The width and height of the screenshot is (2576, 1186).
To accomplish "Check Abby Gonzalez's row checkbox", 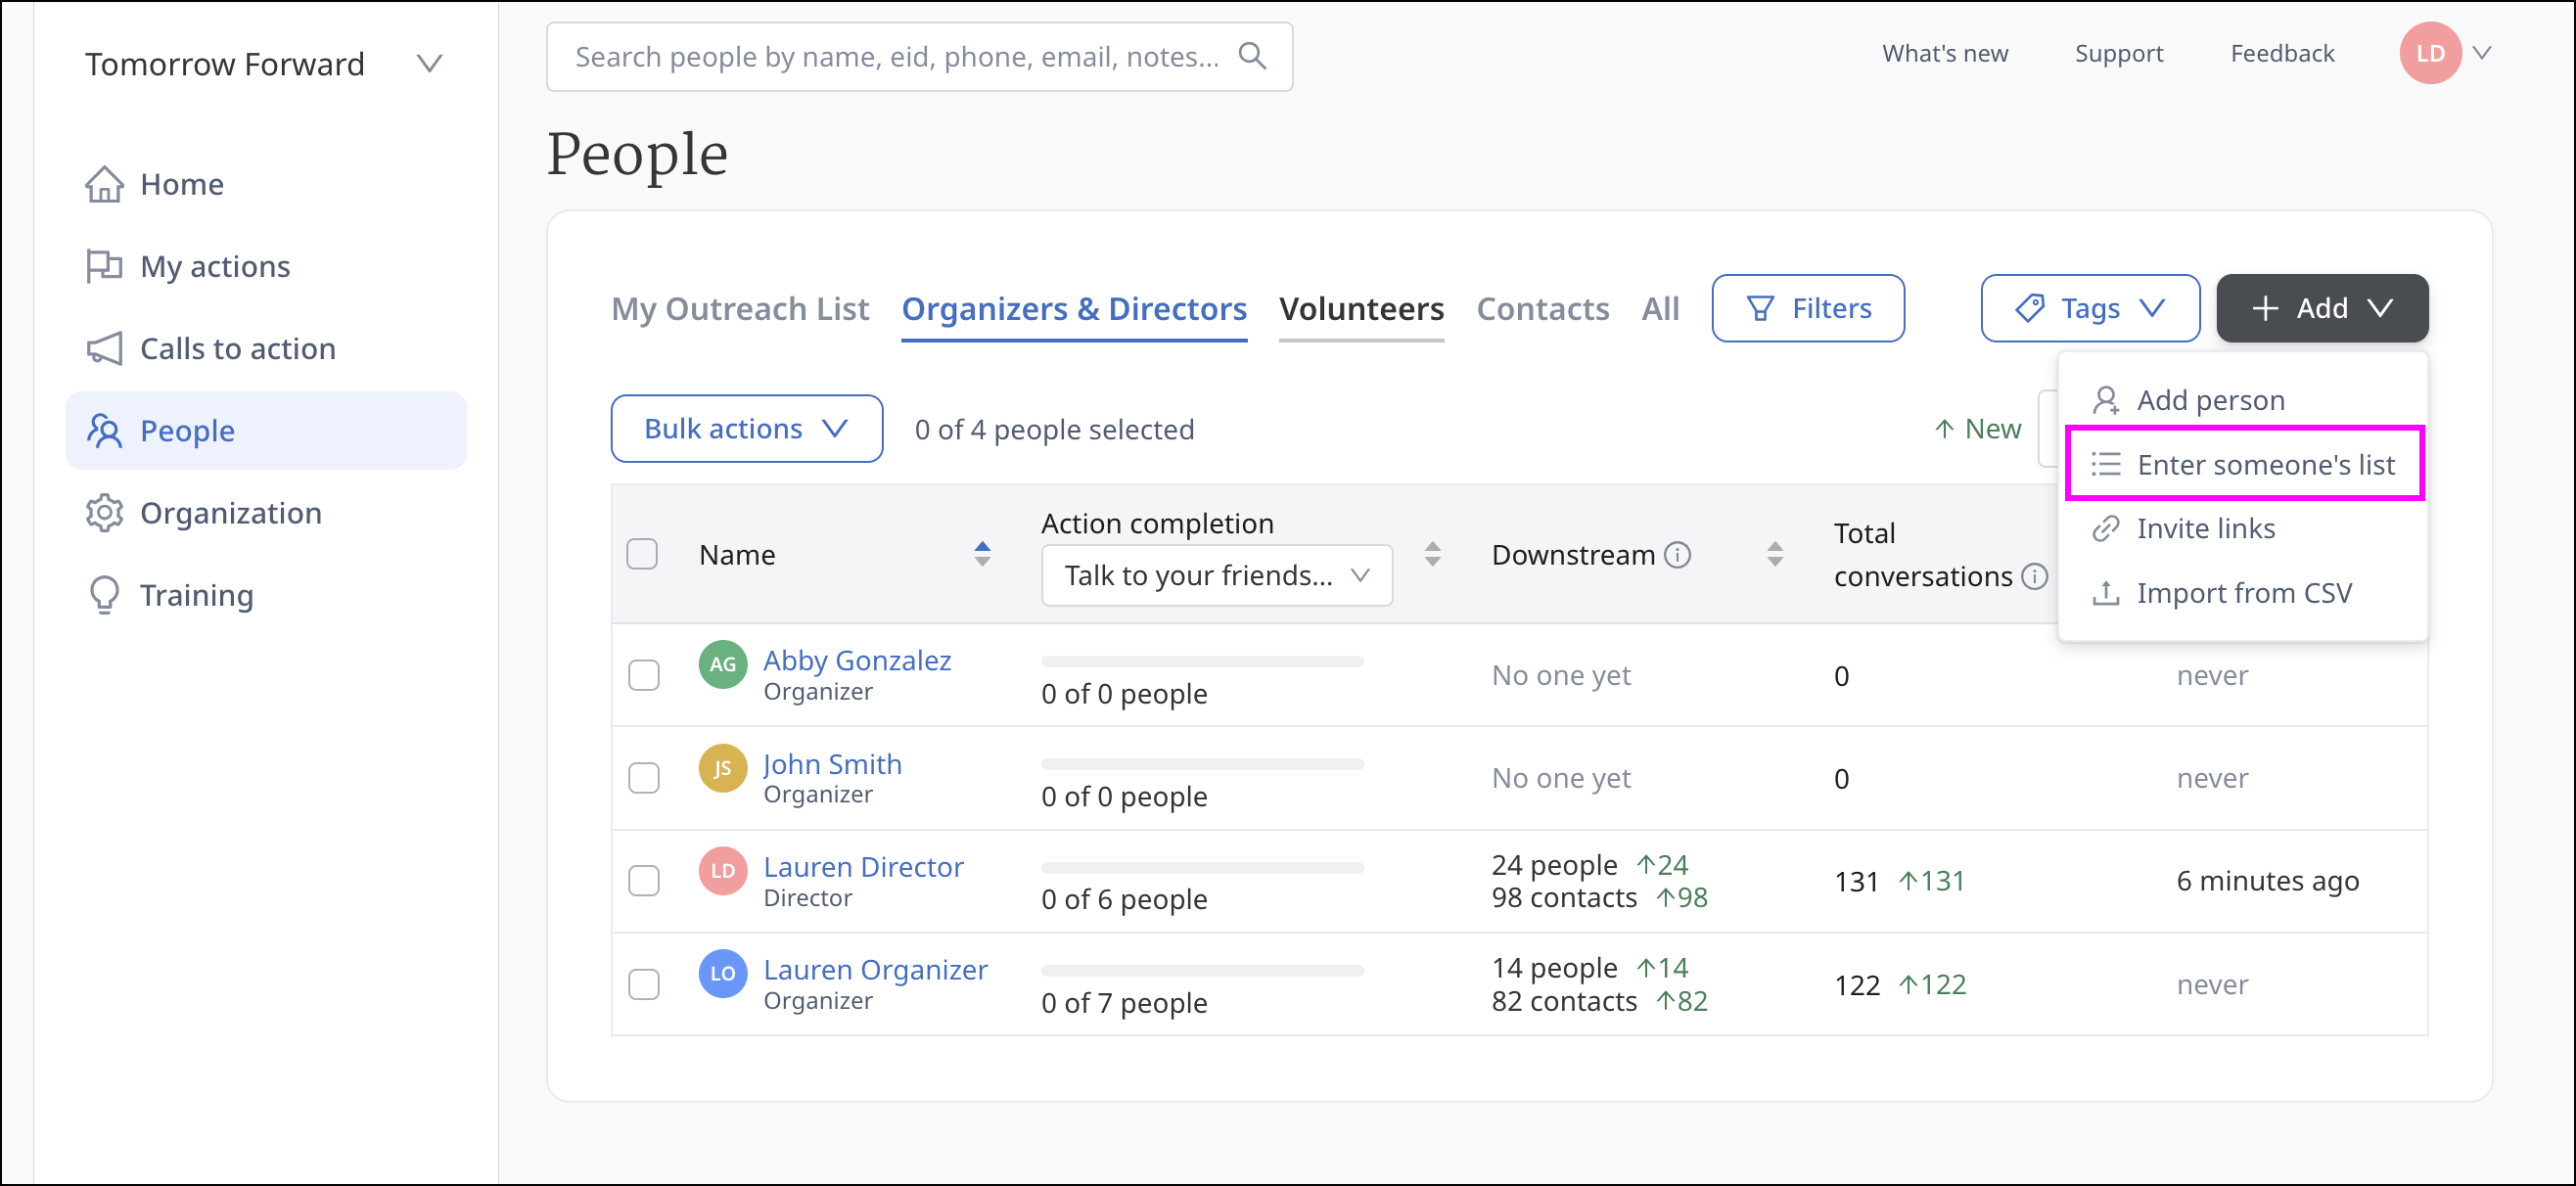I will coord(643,675).
